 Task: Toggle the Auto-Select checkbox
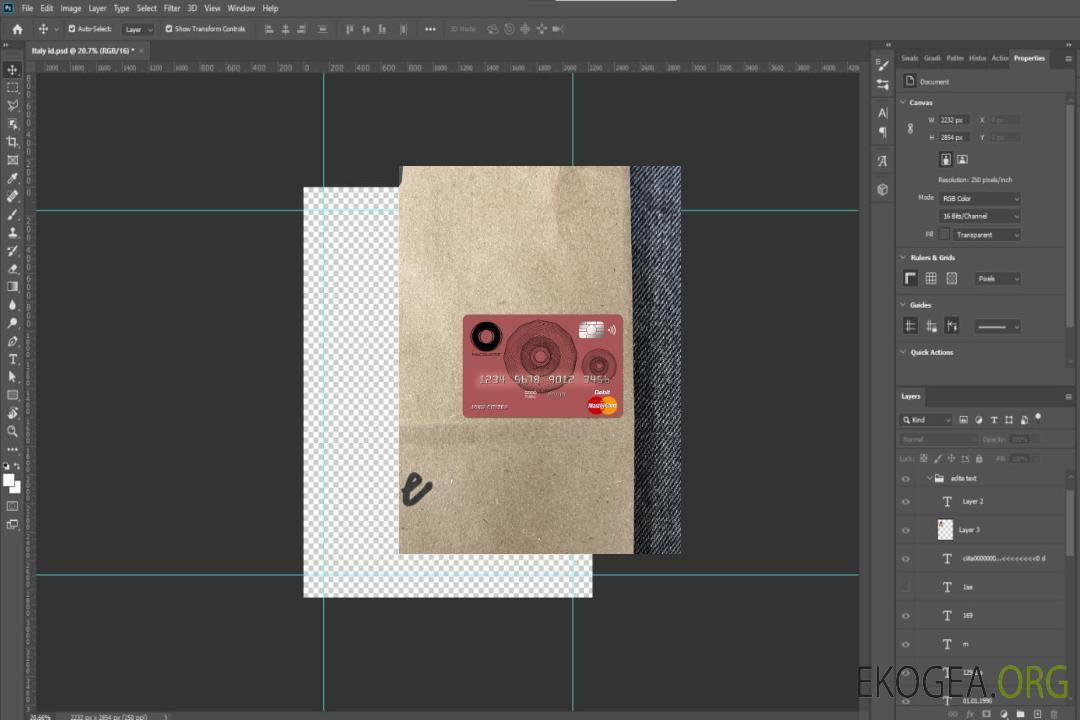click(x=71, y=29)
